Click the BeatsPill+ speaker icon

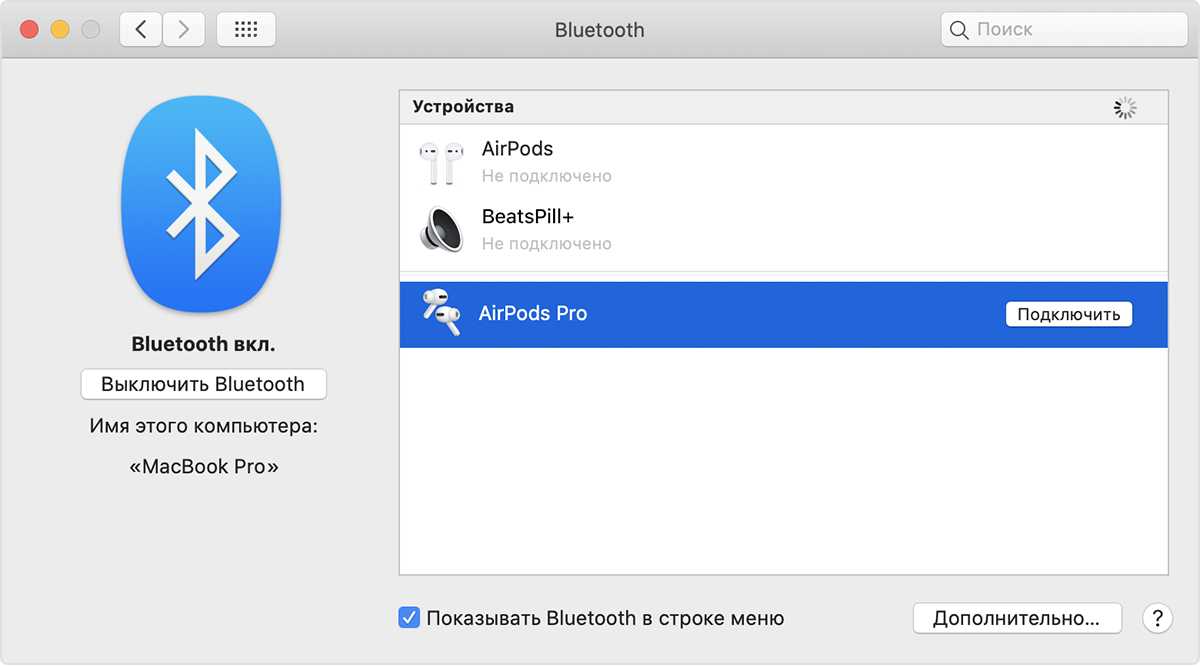pyautogui.click(x=441, y=229)
